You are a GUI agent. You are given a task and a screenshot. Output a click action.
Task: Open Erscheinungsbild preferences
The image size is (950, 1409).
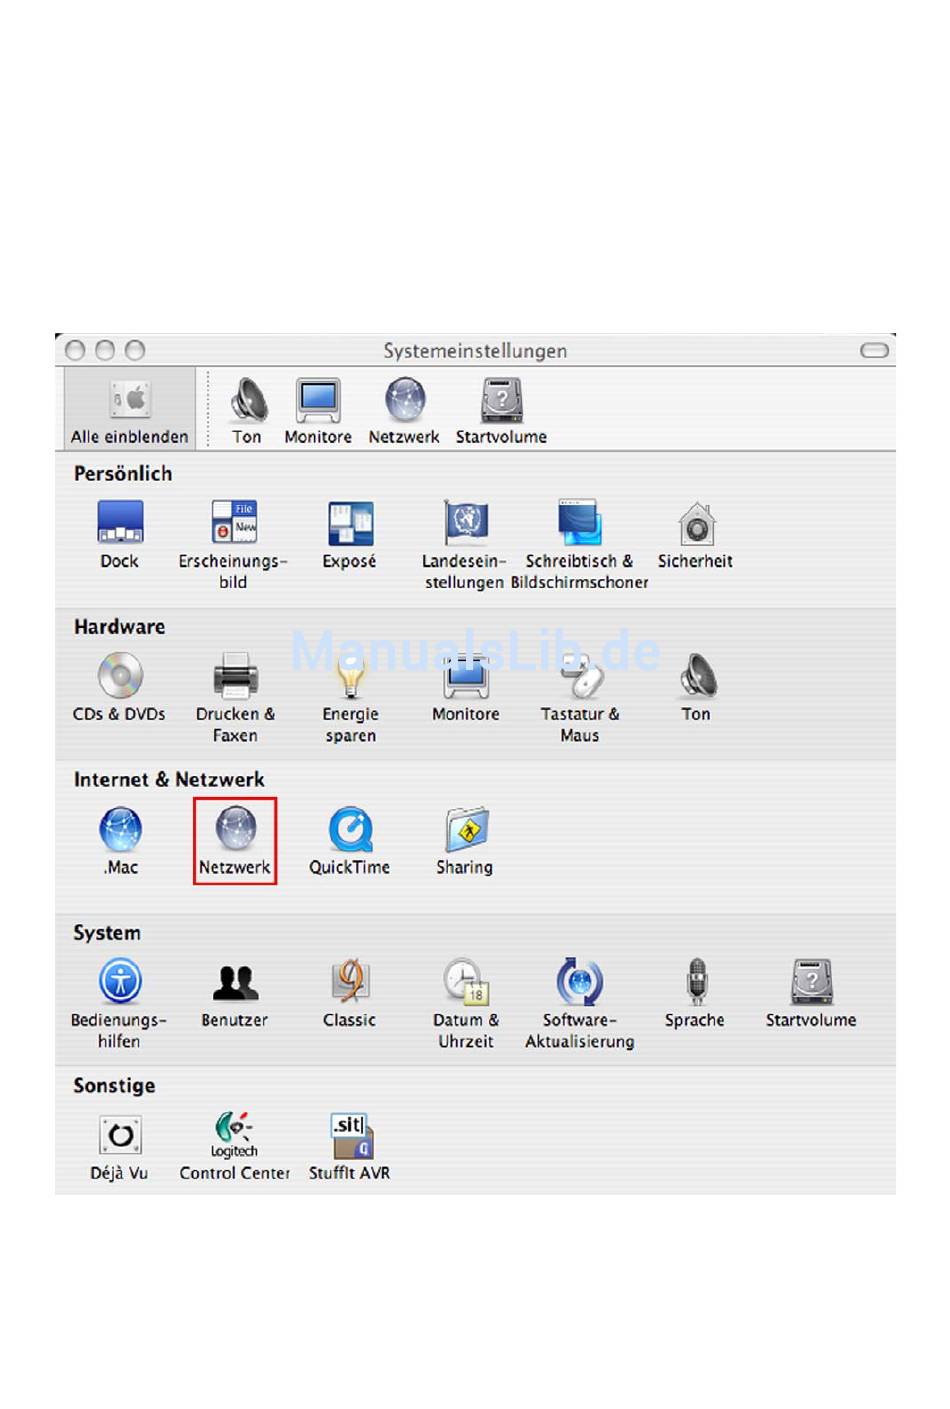[233, 545]
